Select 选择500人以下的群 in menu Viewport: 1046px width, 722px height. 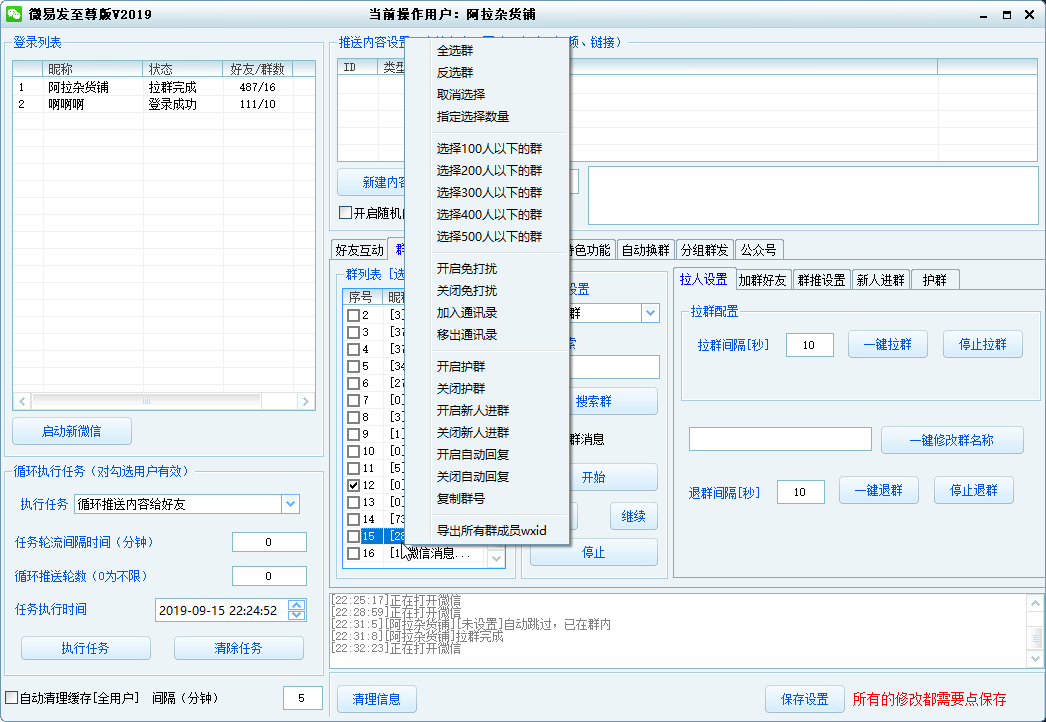pyautogui.click(x=490, y=236)
